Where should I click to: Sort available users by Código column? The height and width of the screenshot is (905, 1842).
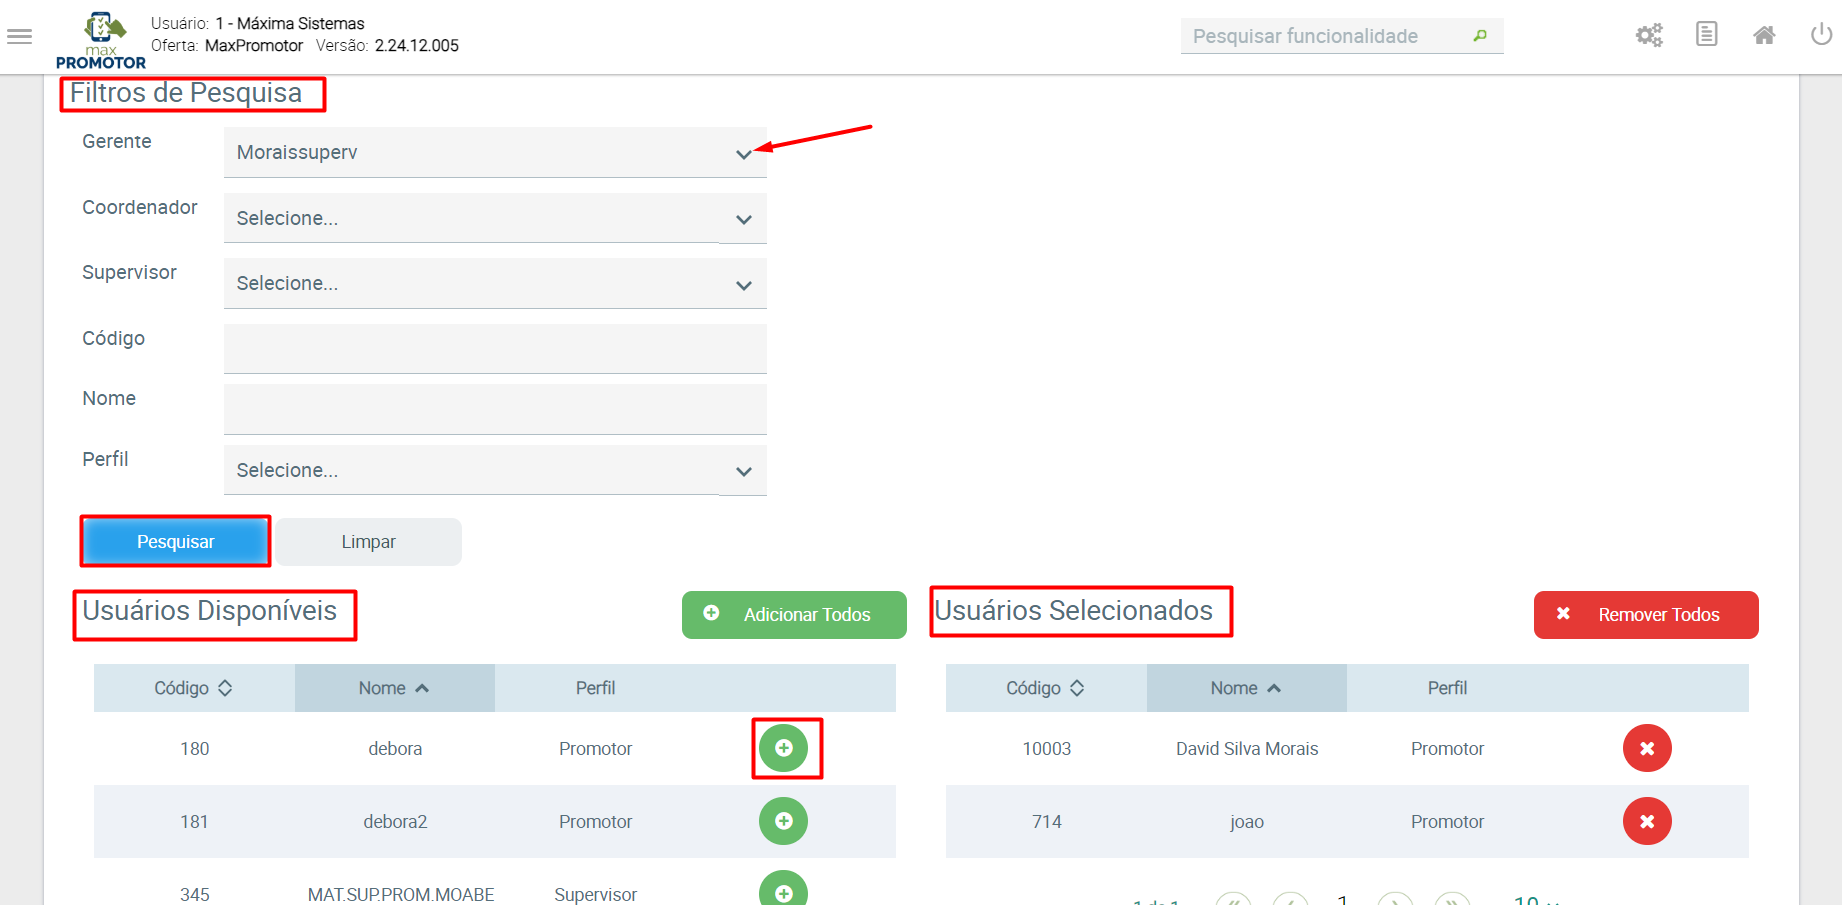click(193, 688)
